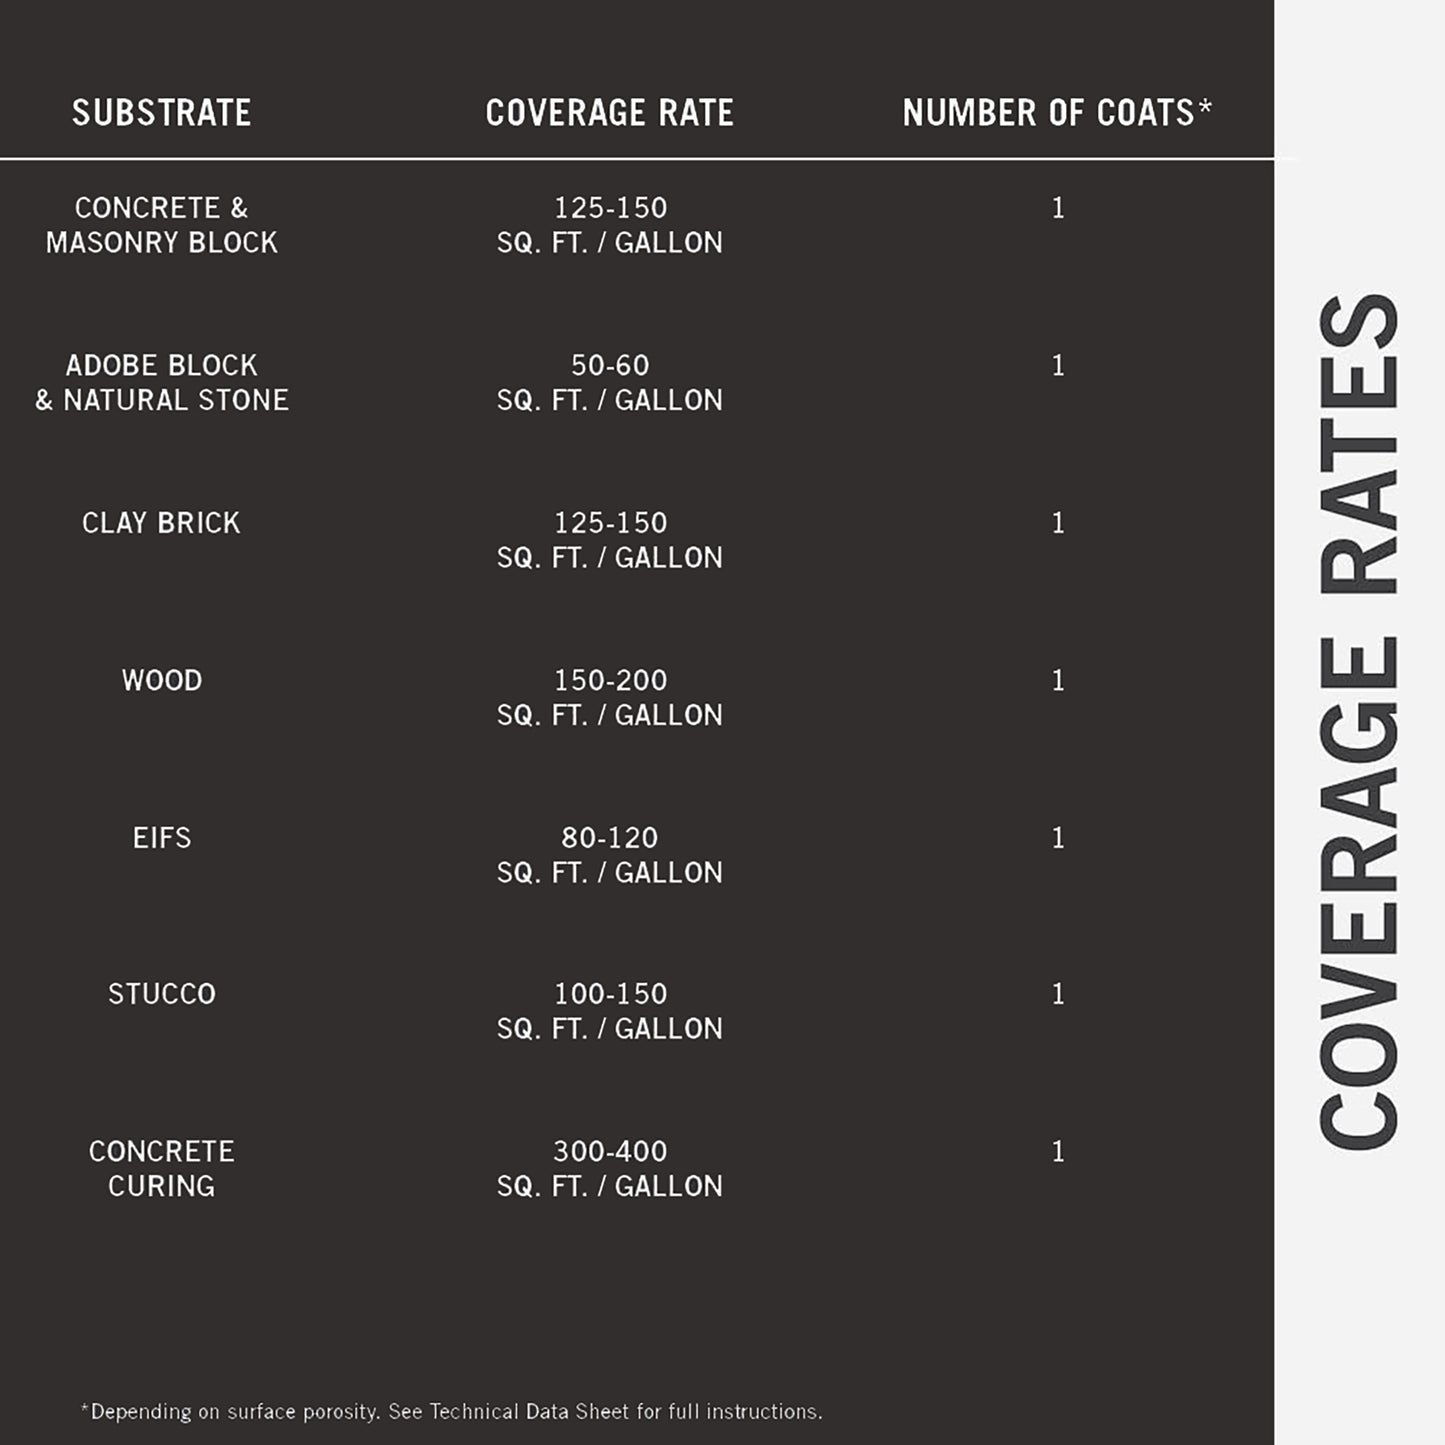Viewport: 1445px width, 1445px height.
Task: Select the 80-120 sq. ft. coverage value
Action: click(609, 855)
